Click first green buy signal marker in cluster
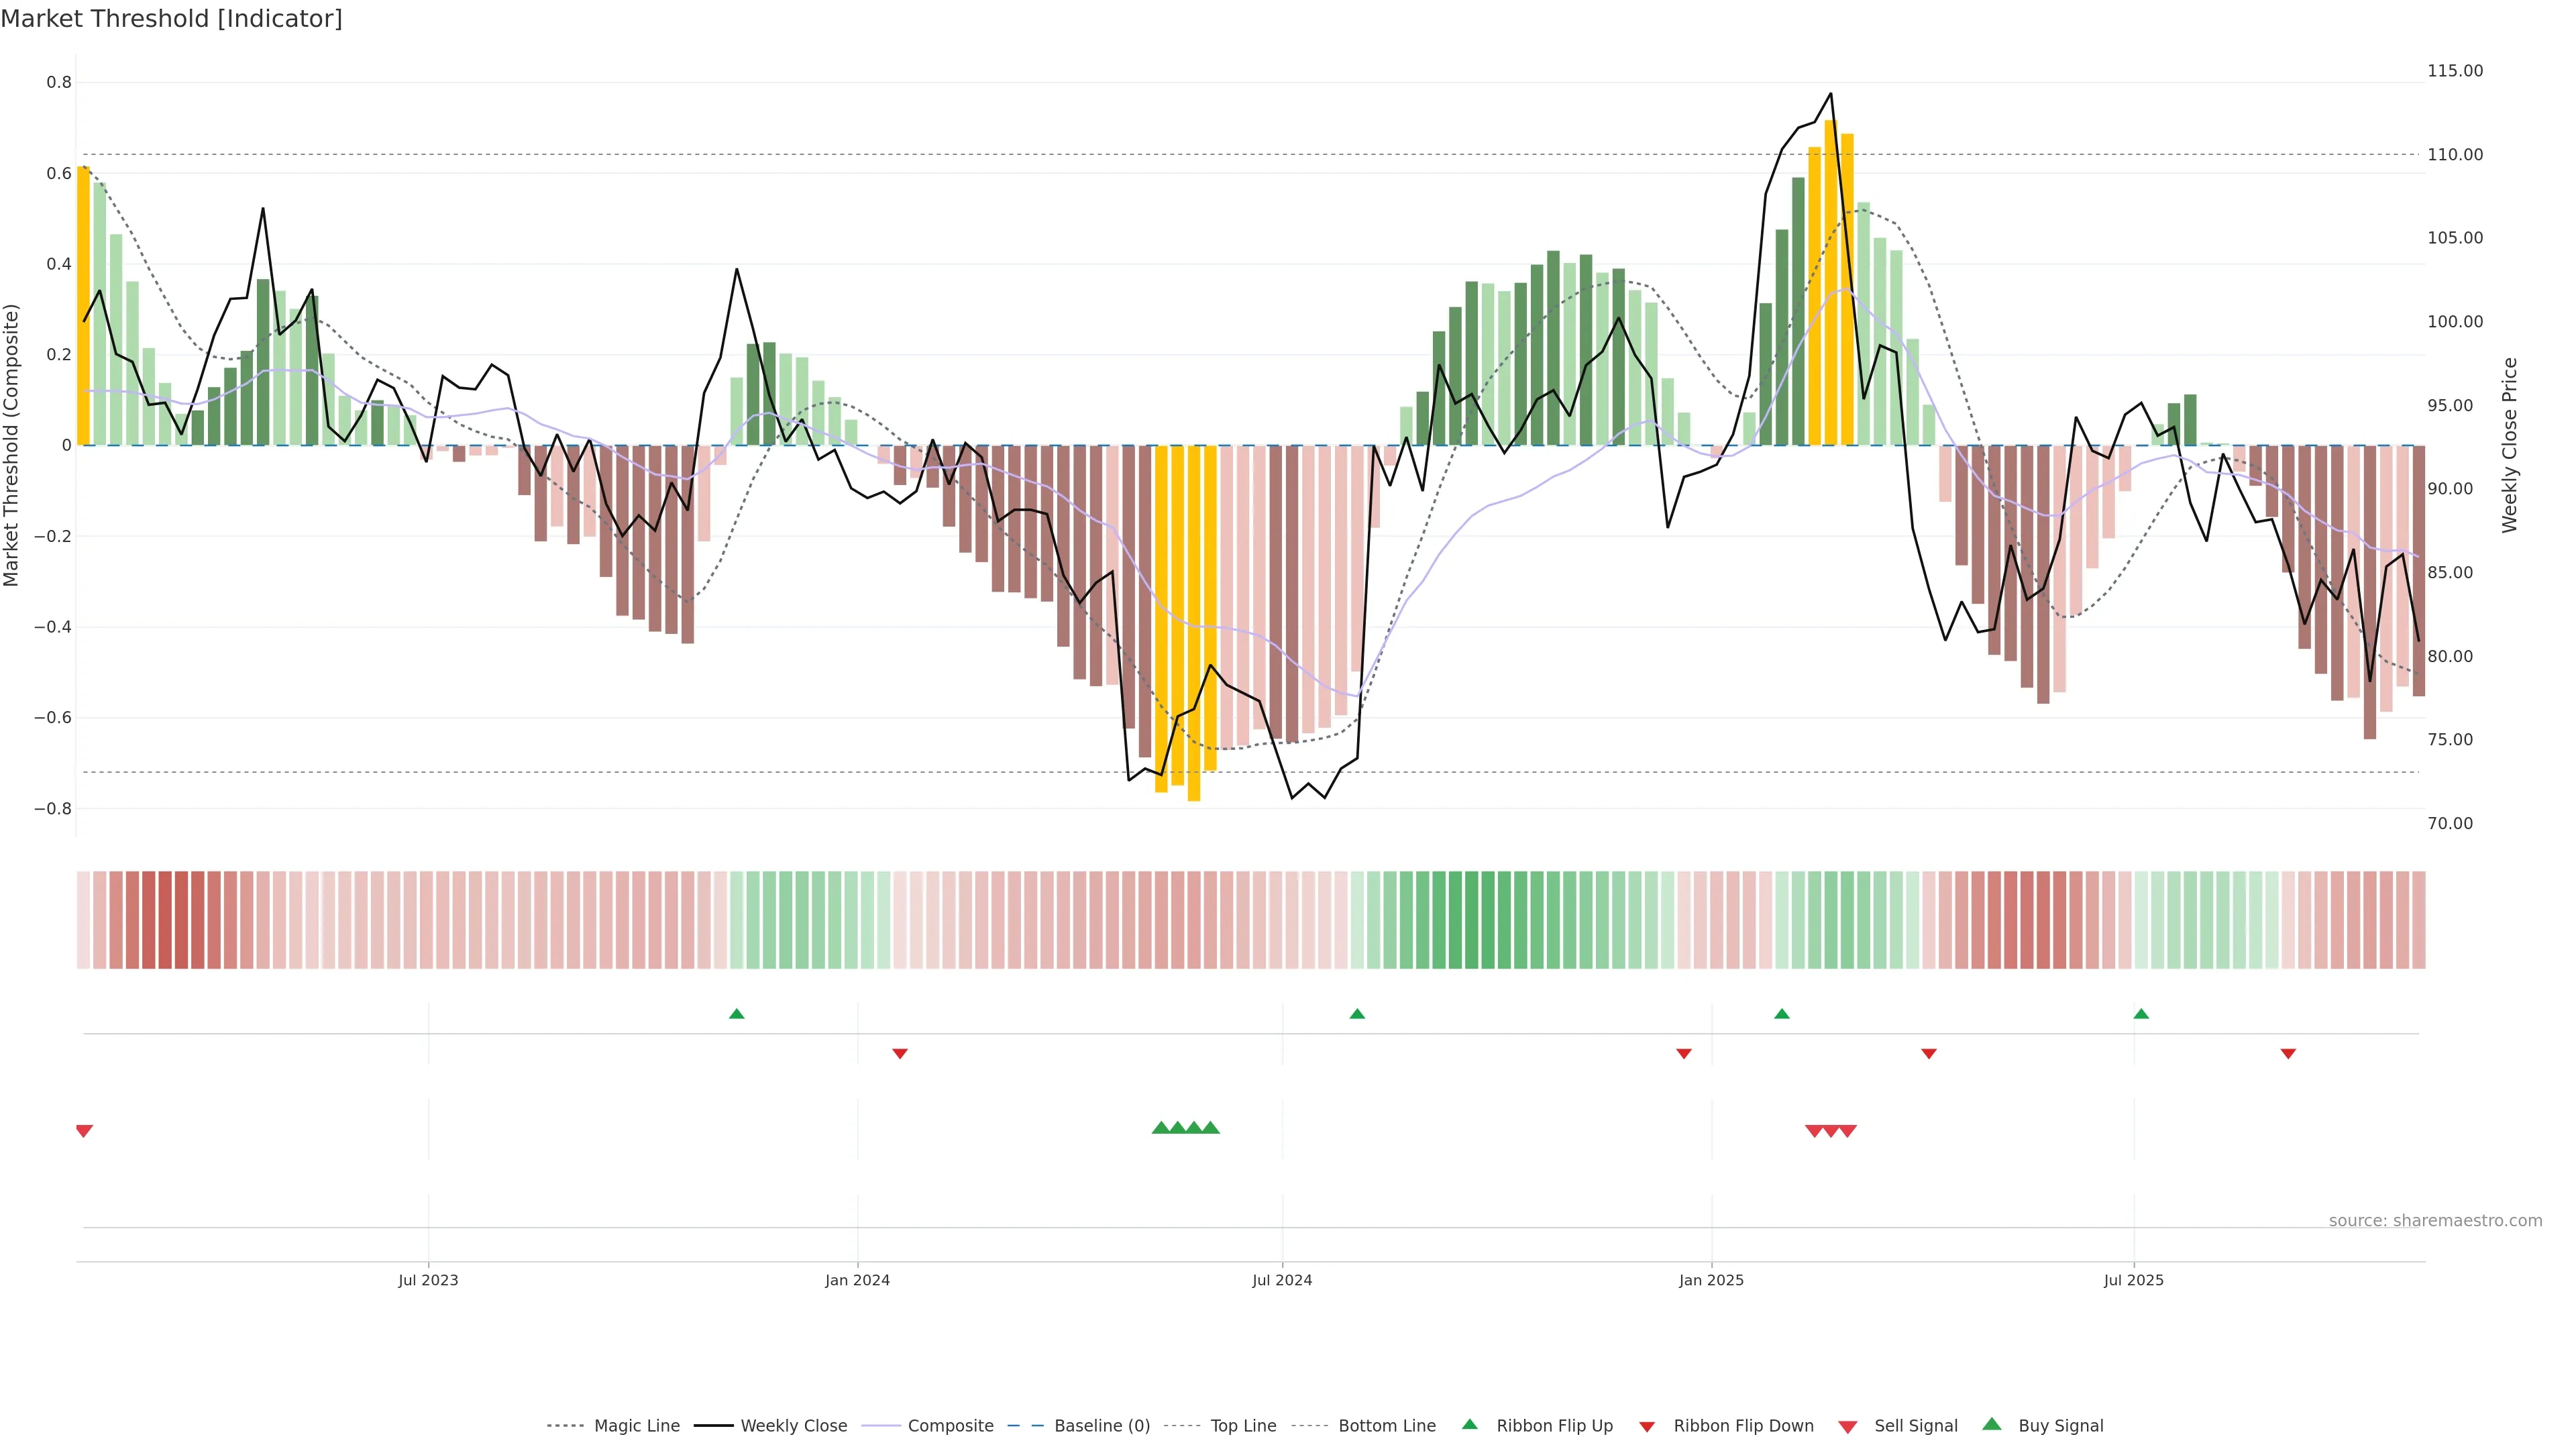This screenshot has height=1449, width=2576. (x=1161, y=1128)
